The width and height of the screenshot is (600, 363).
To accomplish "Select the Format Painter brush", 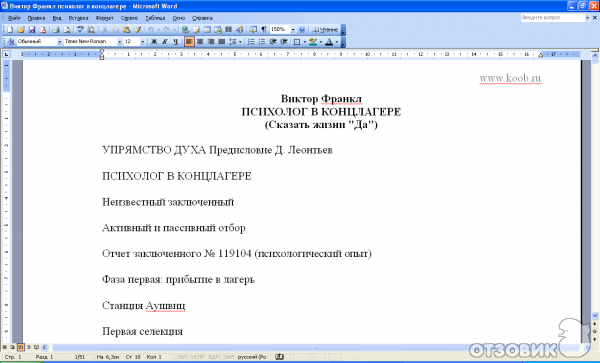I will click(137, 29).
